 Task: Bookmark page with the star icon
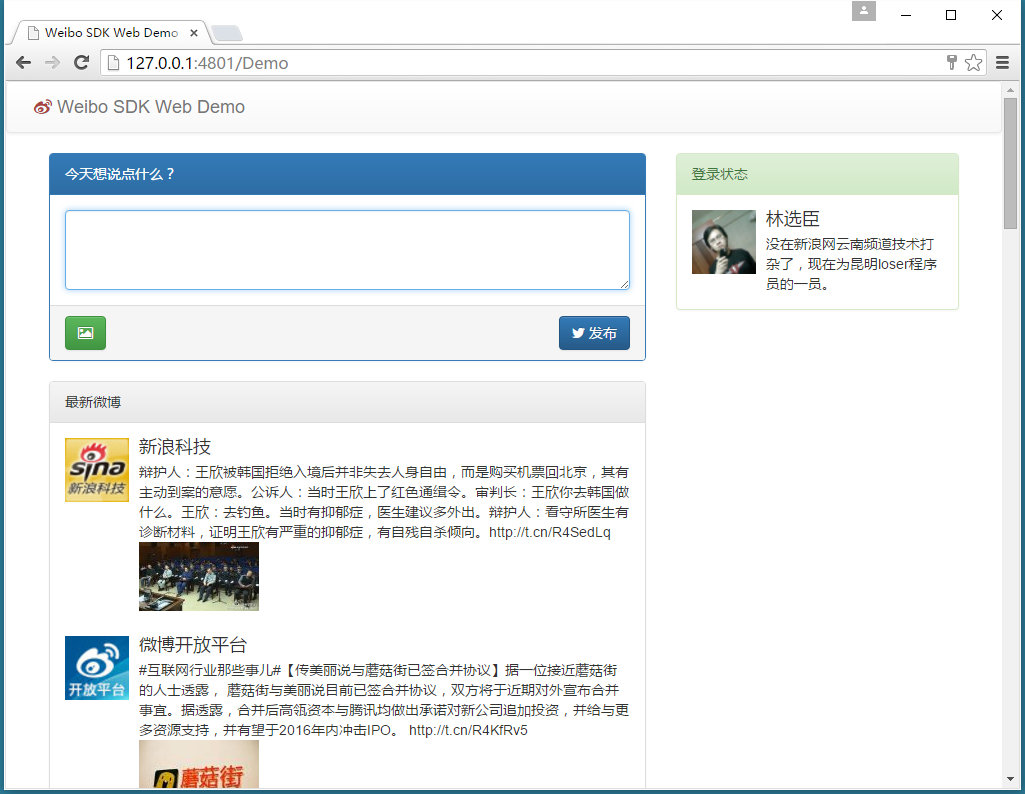[x=973, y=63]
